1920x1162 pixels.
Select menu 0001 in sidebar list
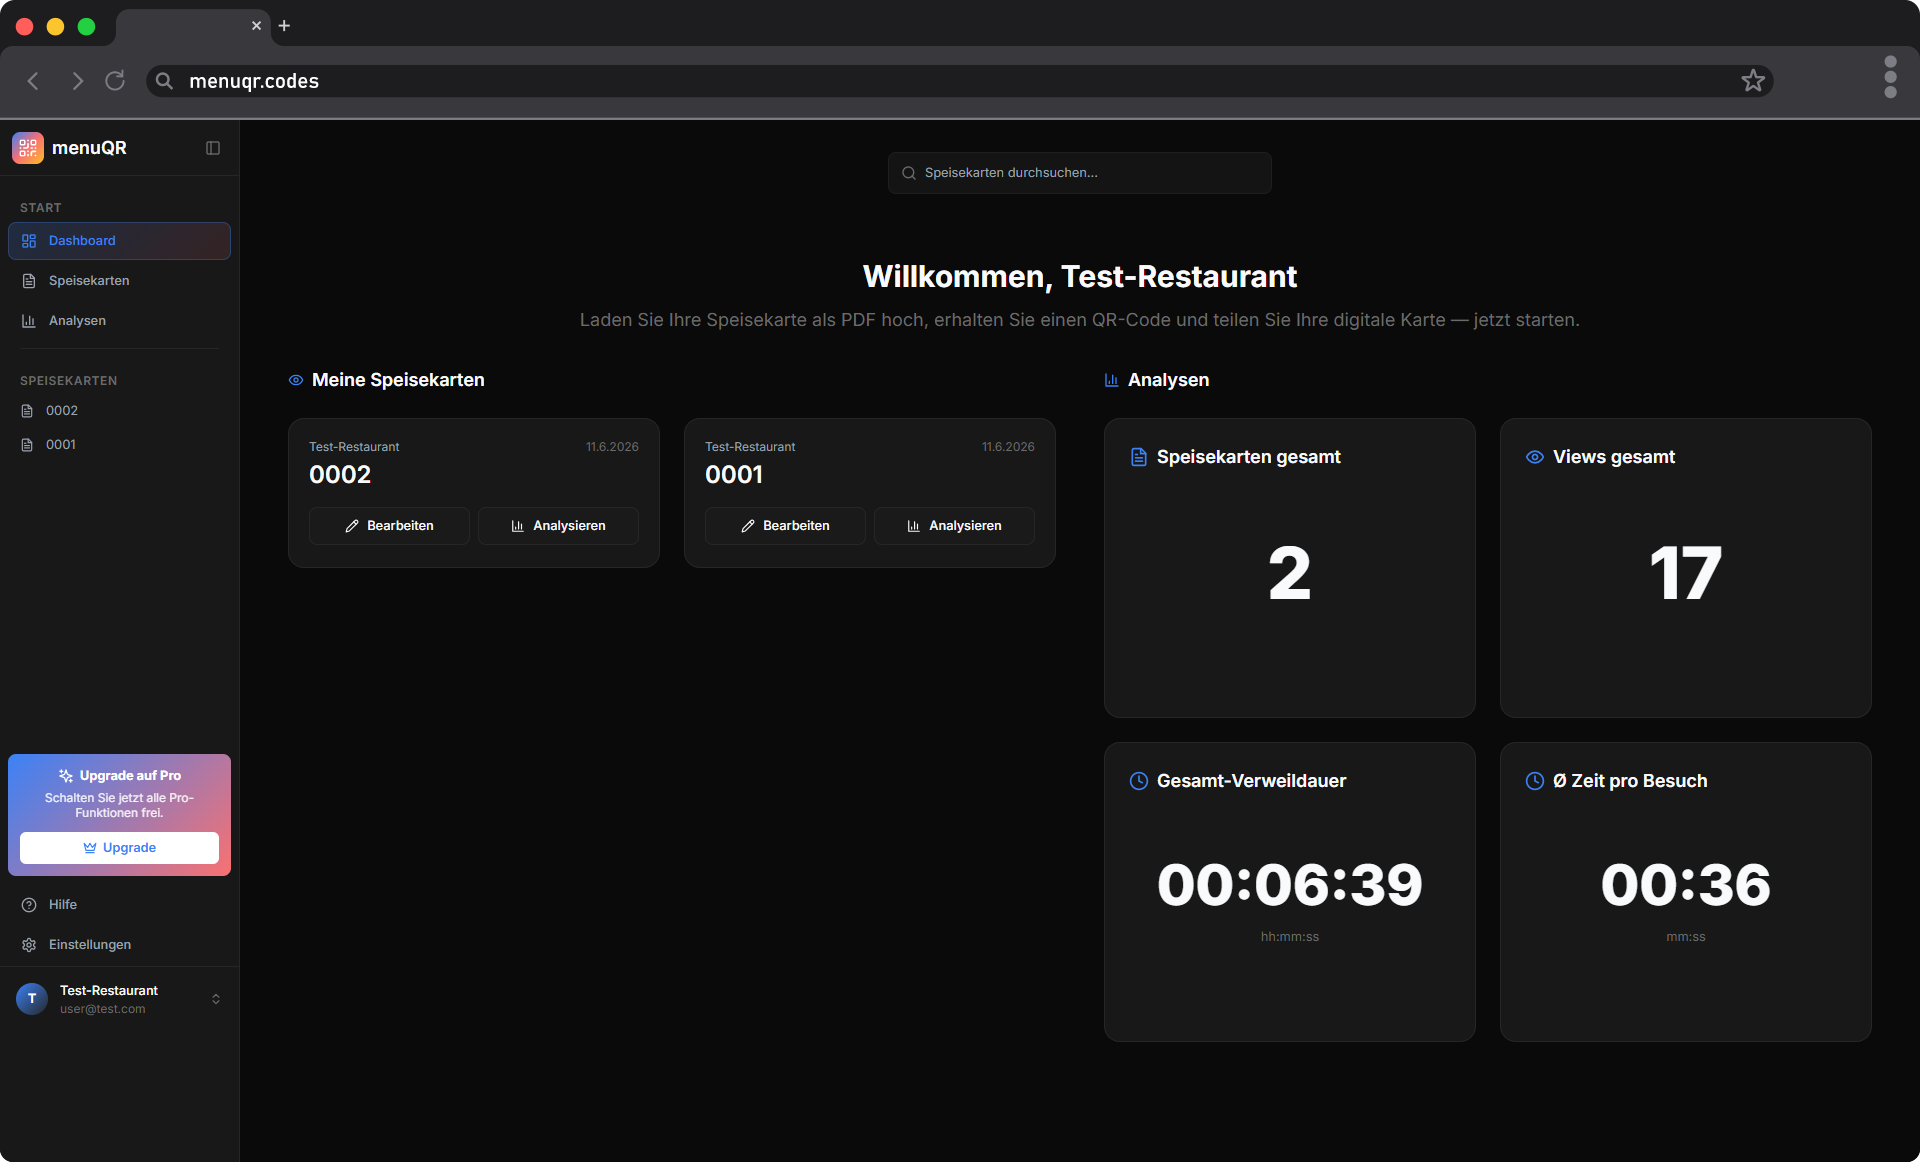pos(119,445)
